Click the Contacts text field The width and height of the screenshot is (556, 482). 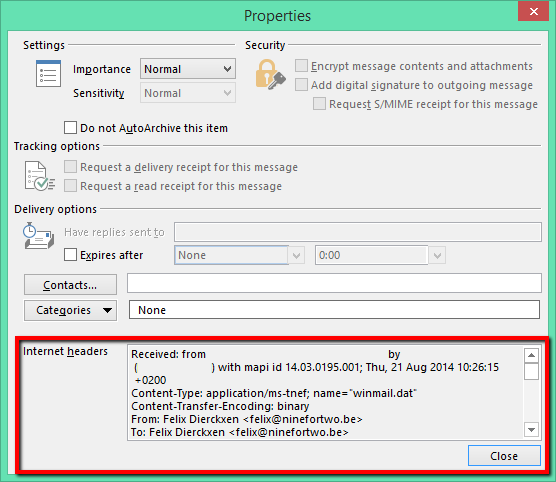[334, 283]
